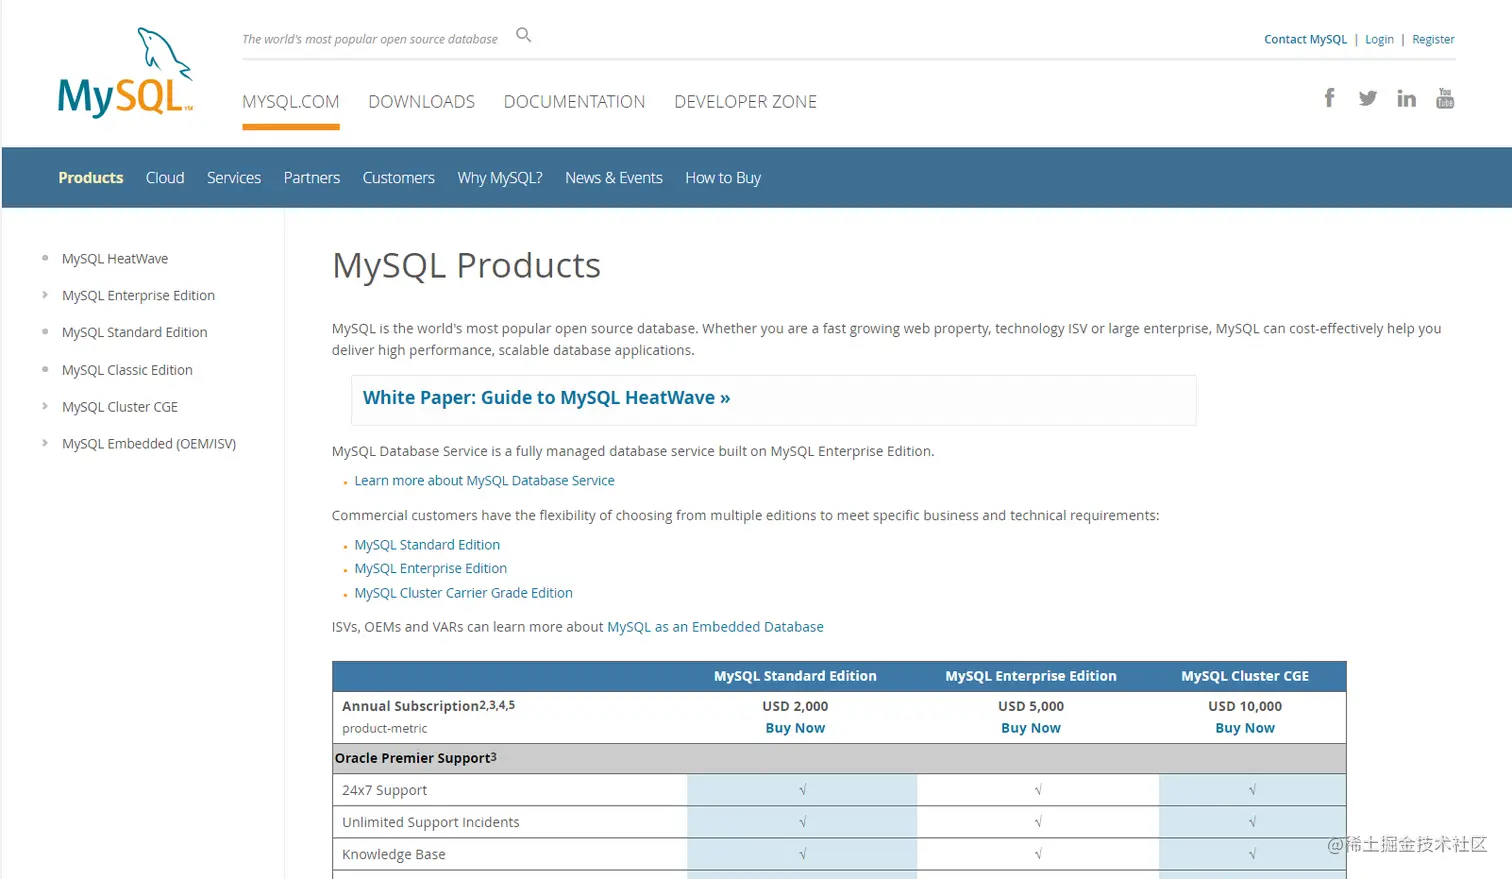1512x879 pixels.
Task: Click MySQL Enterprise Edition bullet link
Action: (430, 568)
